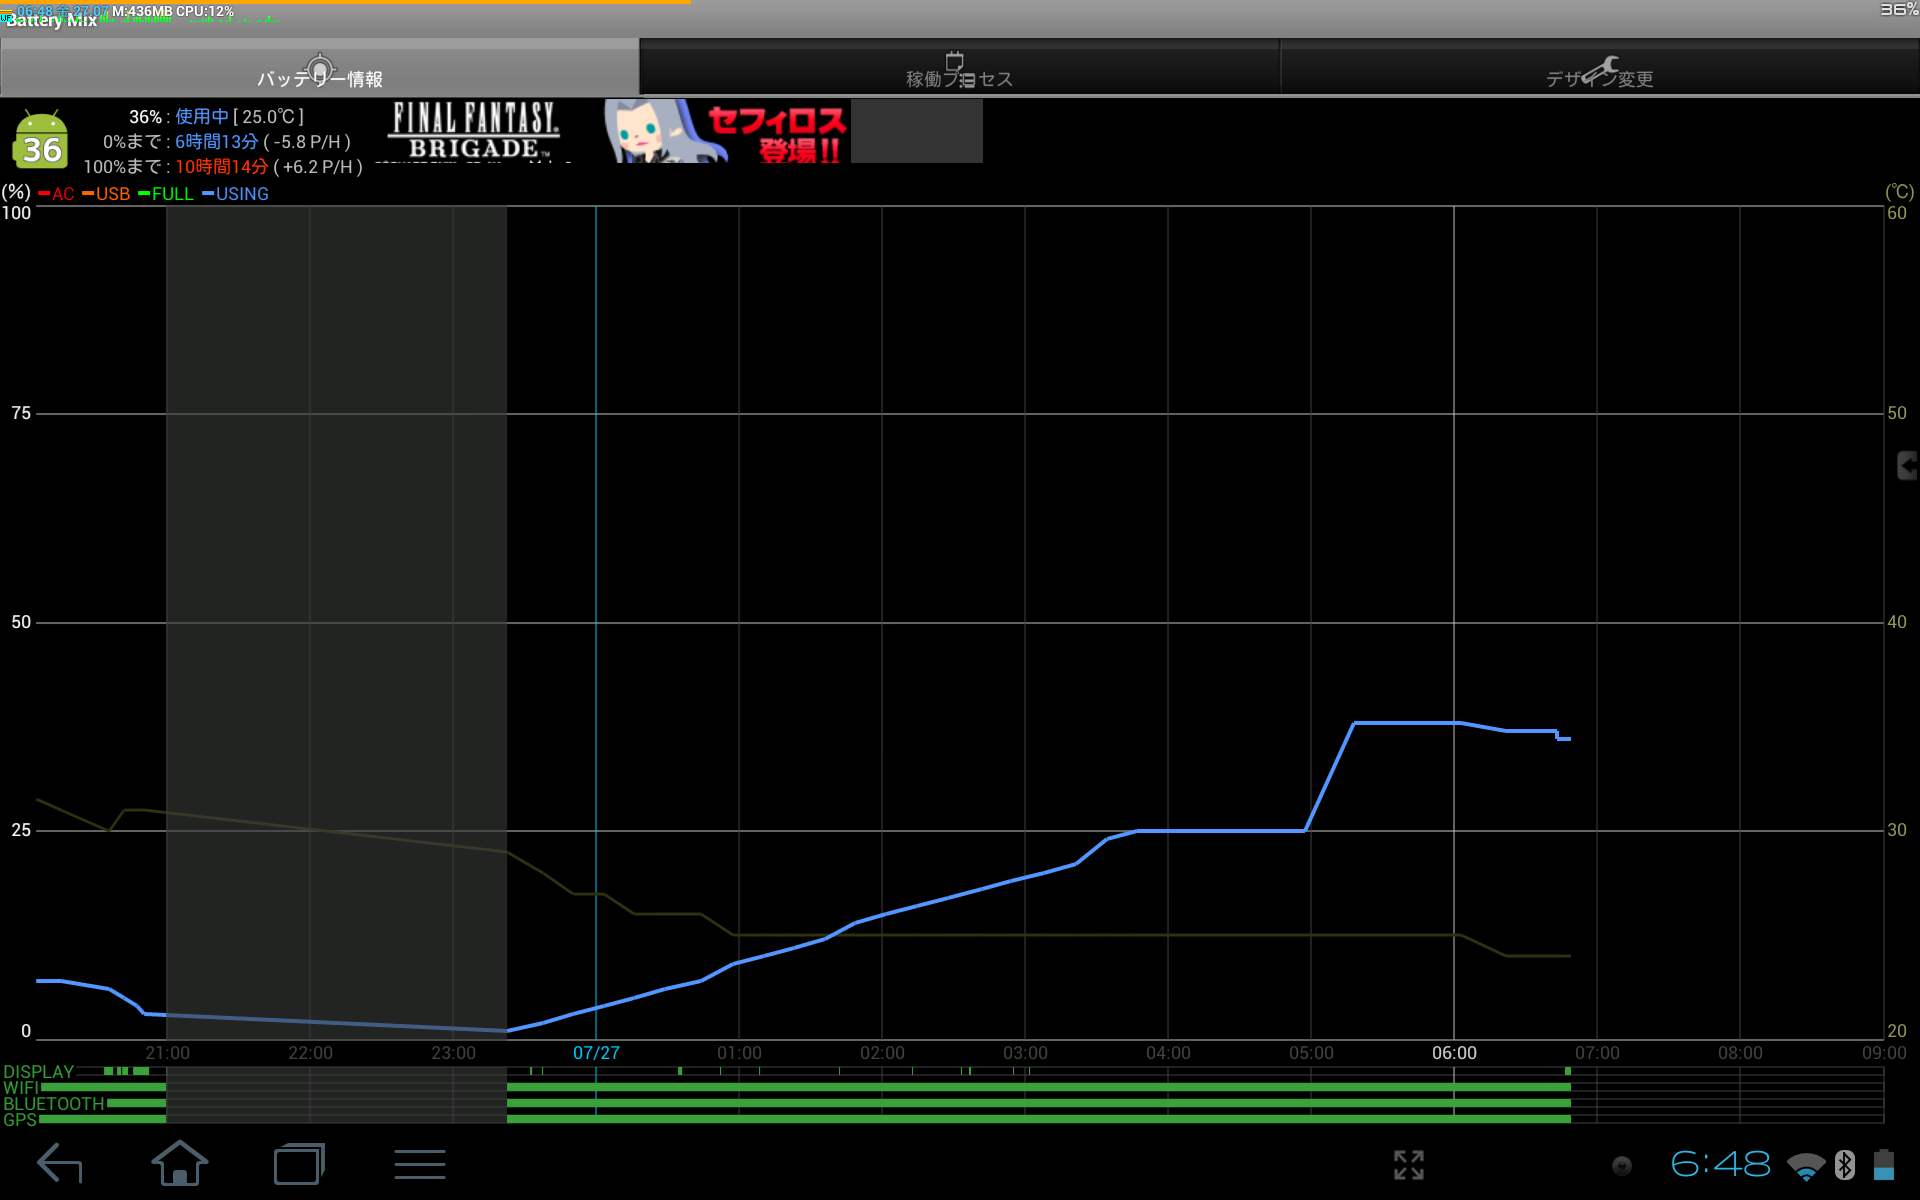Screen dimensions: 1920x1200
Task: Open the デザイン変更 tab
Action: coord(1600,68)
